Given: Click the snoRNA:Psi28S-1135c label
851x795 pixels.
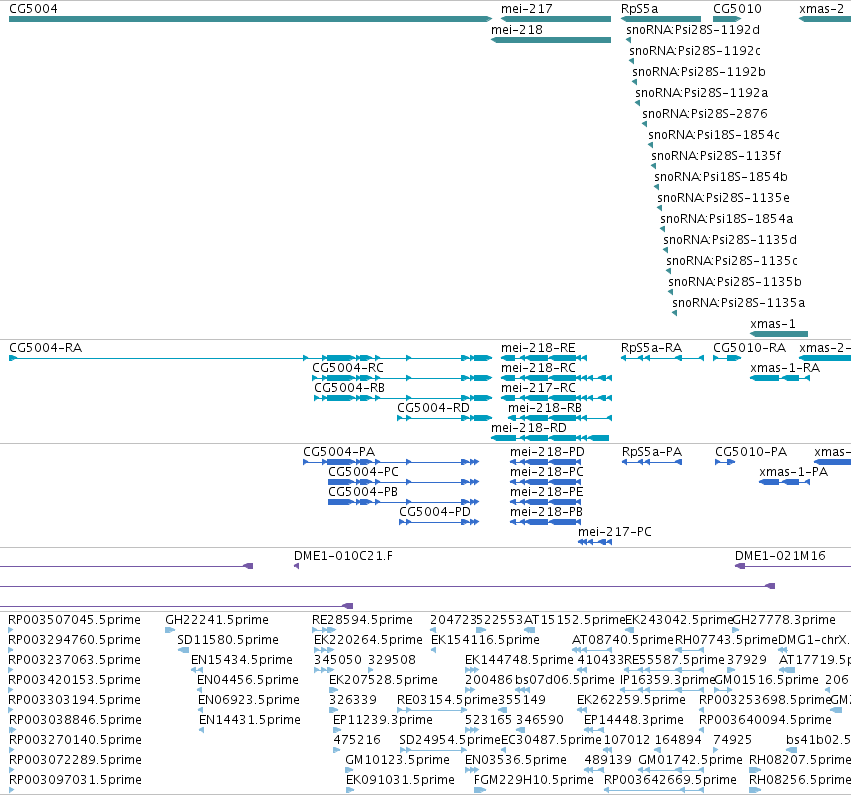Looking at the screenshot, I should coord(732,261).
